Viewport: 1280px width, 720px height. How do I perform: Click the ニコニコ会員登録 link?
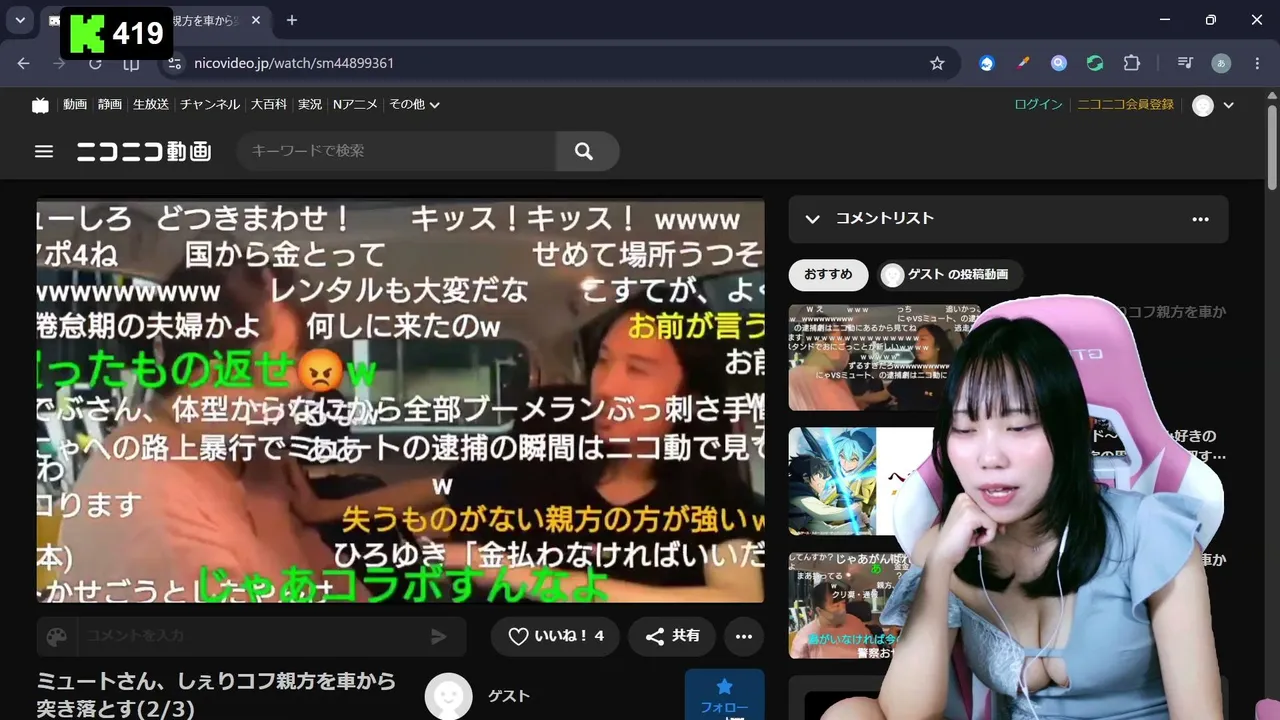(x=1125, y=104)
